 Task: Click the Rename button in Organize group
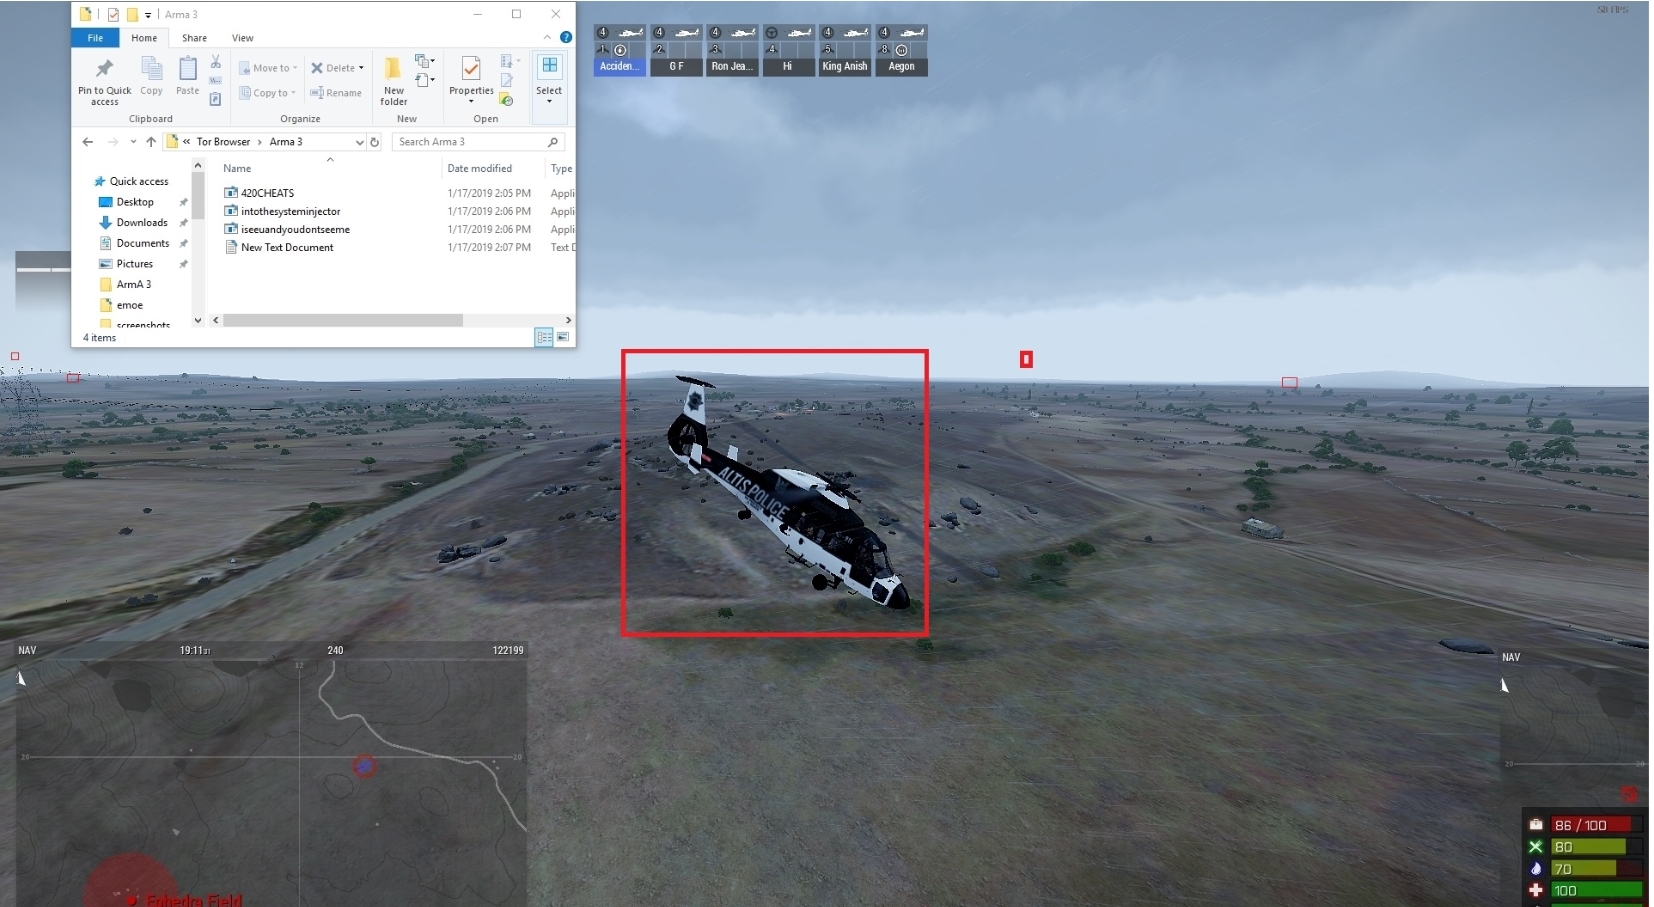pos(336,93)
